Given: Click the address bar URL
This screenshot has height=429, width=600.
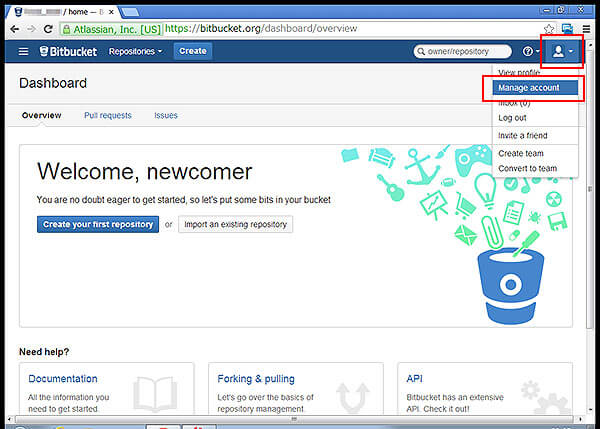Looking at the screenshot, I should coord(261,28).
